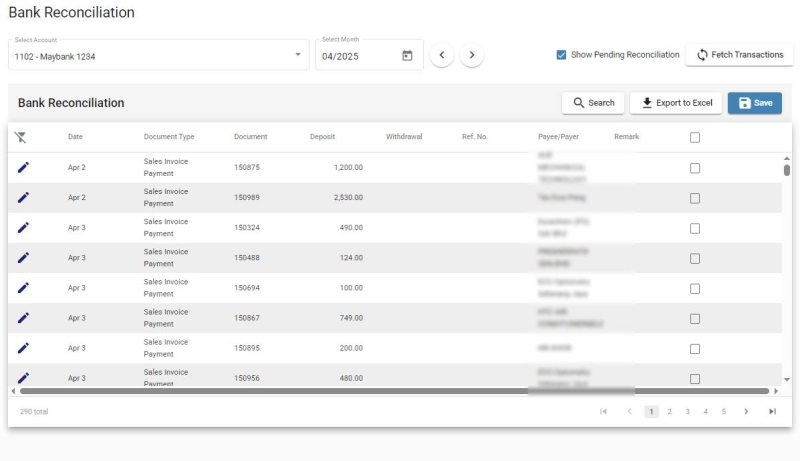Select deposit amount 749.00
Screen dimensions: 800x461
[x=351, y=318]
